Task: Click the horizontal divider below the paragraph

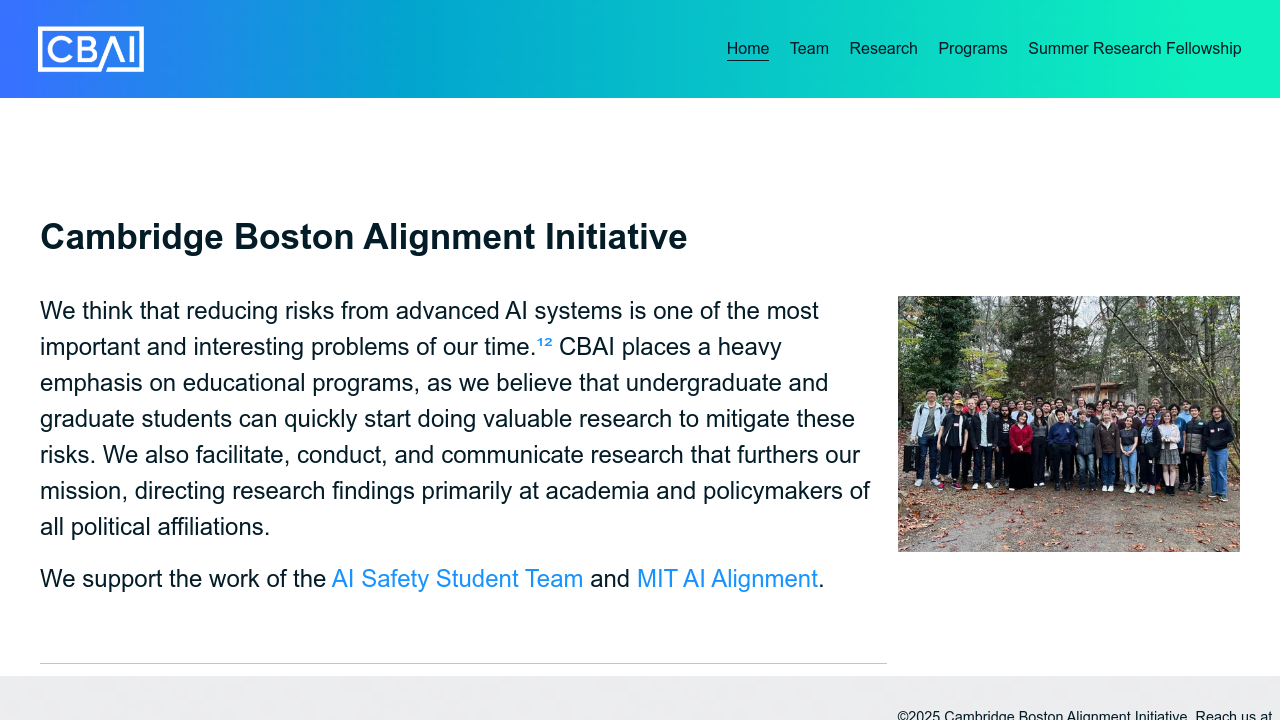Action: (463, 663)
